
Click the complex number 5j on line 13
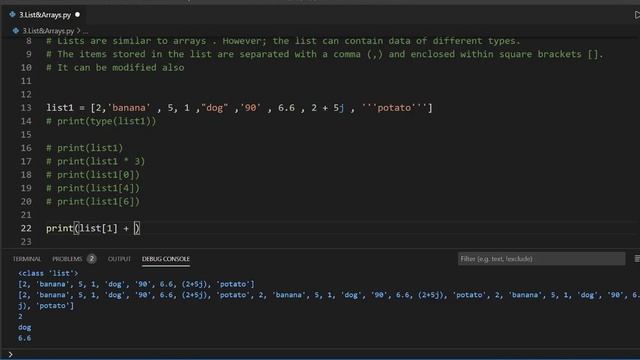(x=339, y=108)
